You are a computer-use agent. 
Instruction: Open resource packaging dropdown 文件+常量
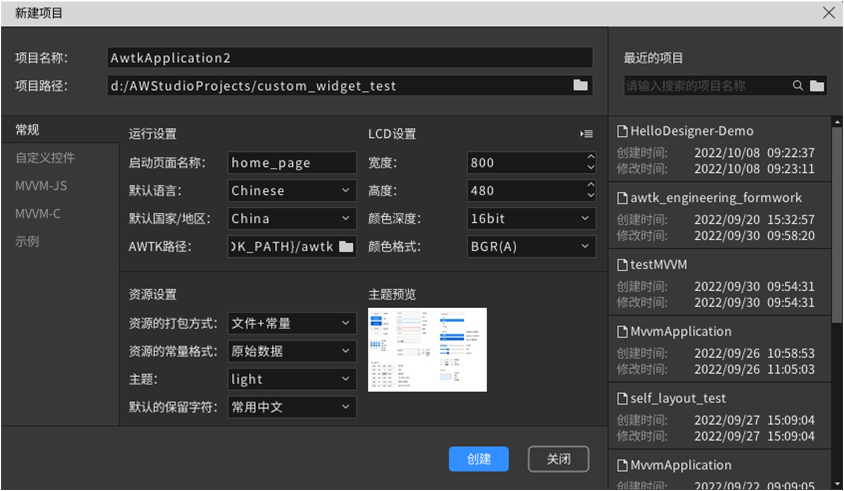tap(292, 323)
